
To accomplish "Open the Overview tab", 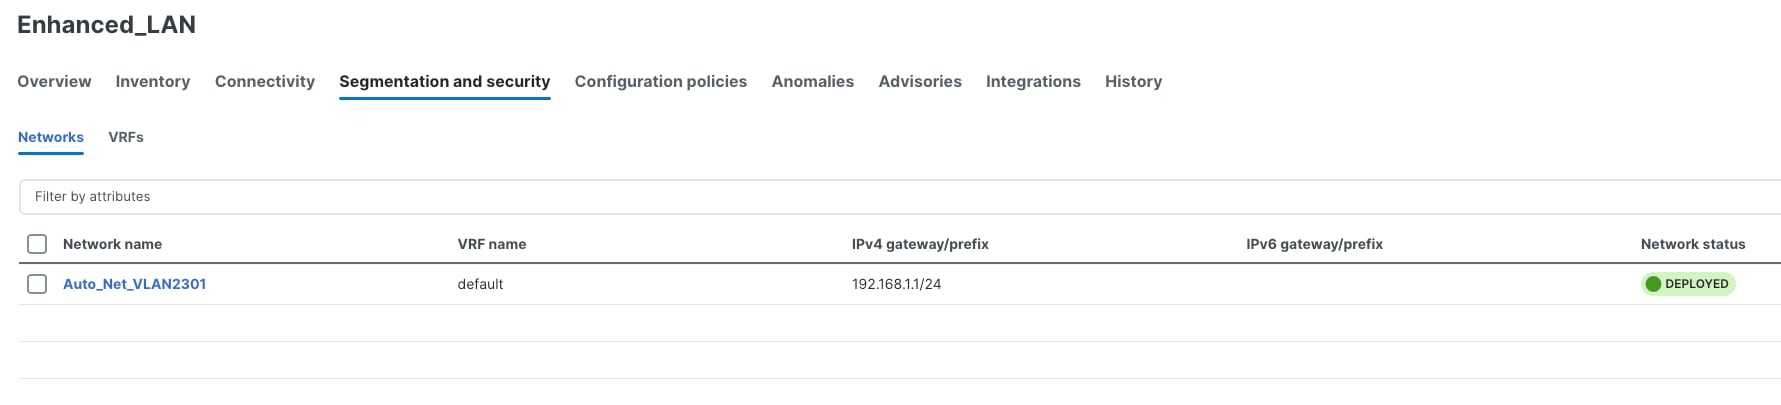I will coord(54,82).
